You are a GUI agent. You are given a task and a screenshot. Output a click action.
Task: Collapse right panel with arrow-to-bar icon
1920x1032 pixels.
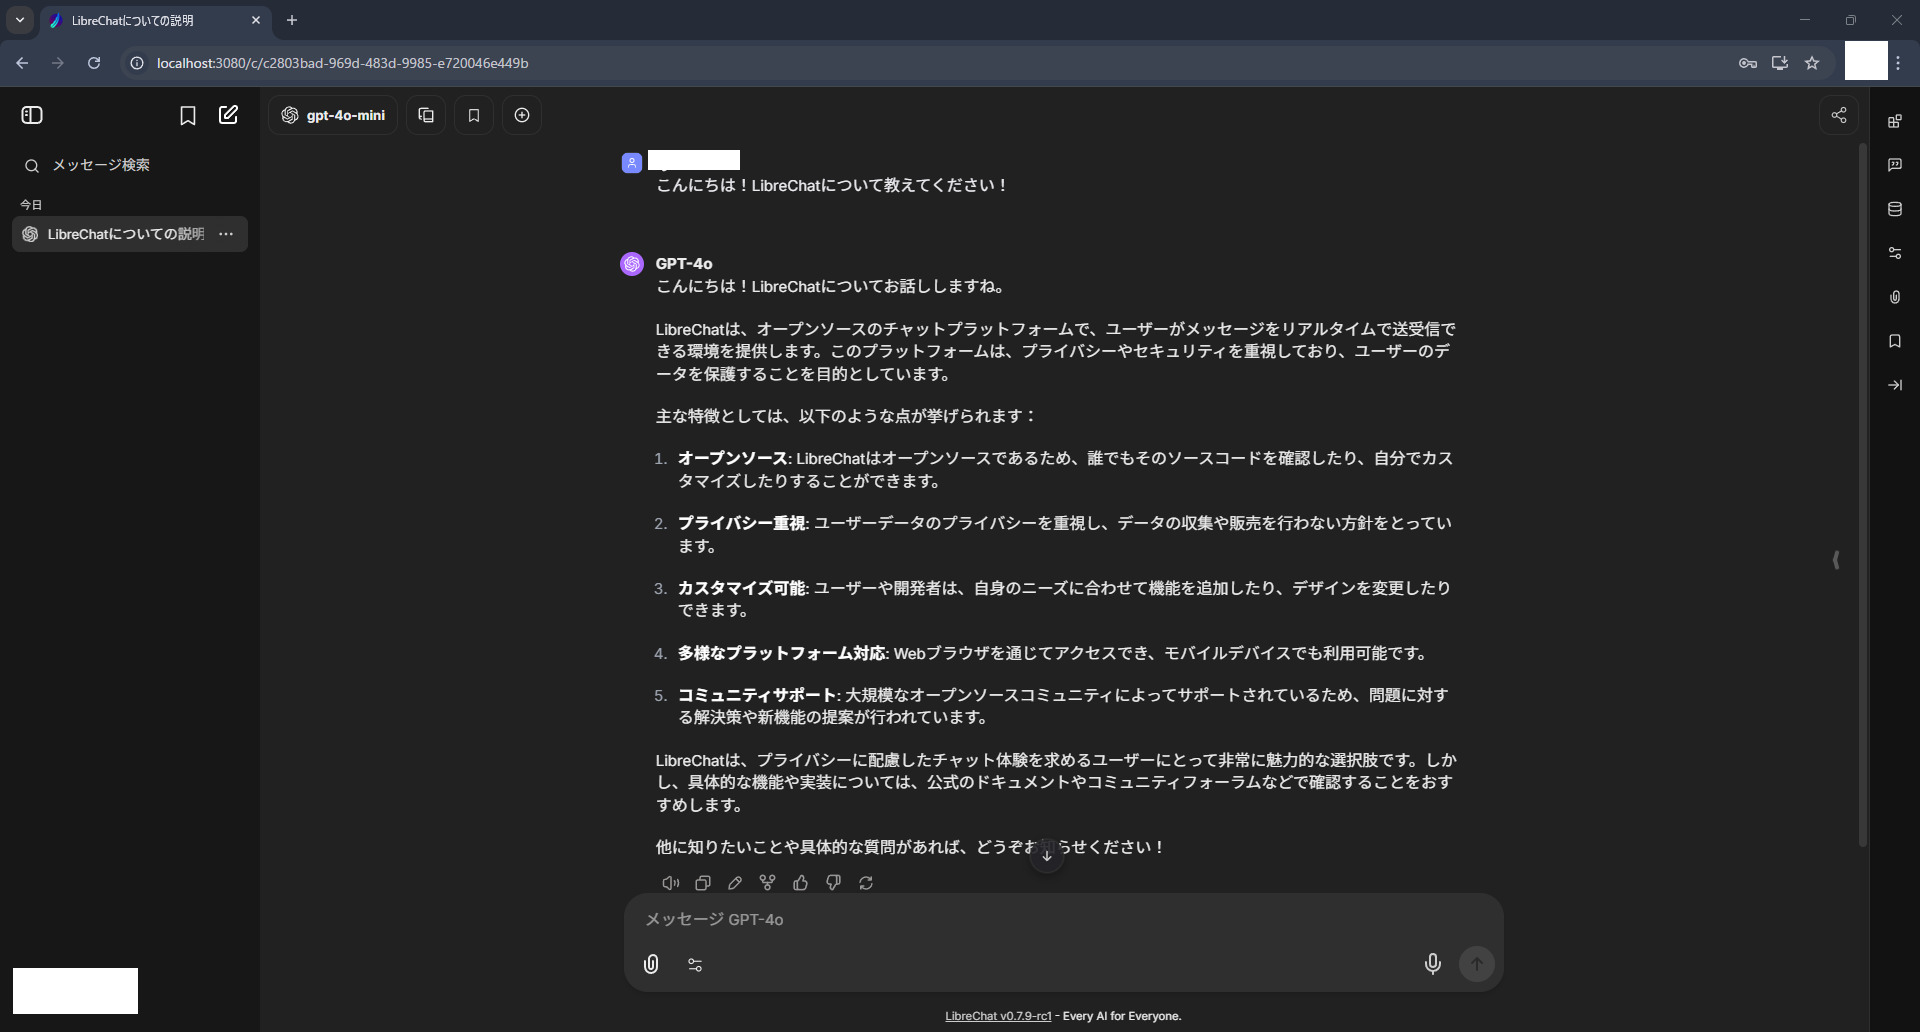1895,385
